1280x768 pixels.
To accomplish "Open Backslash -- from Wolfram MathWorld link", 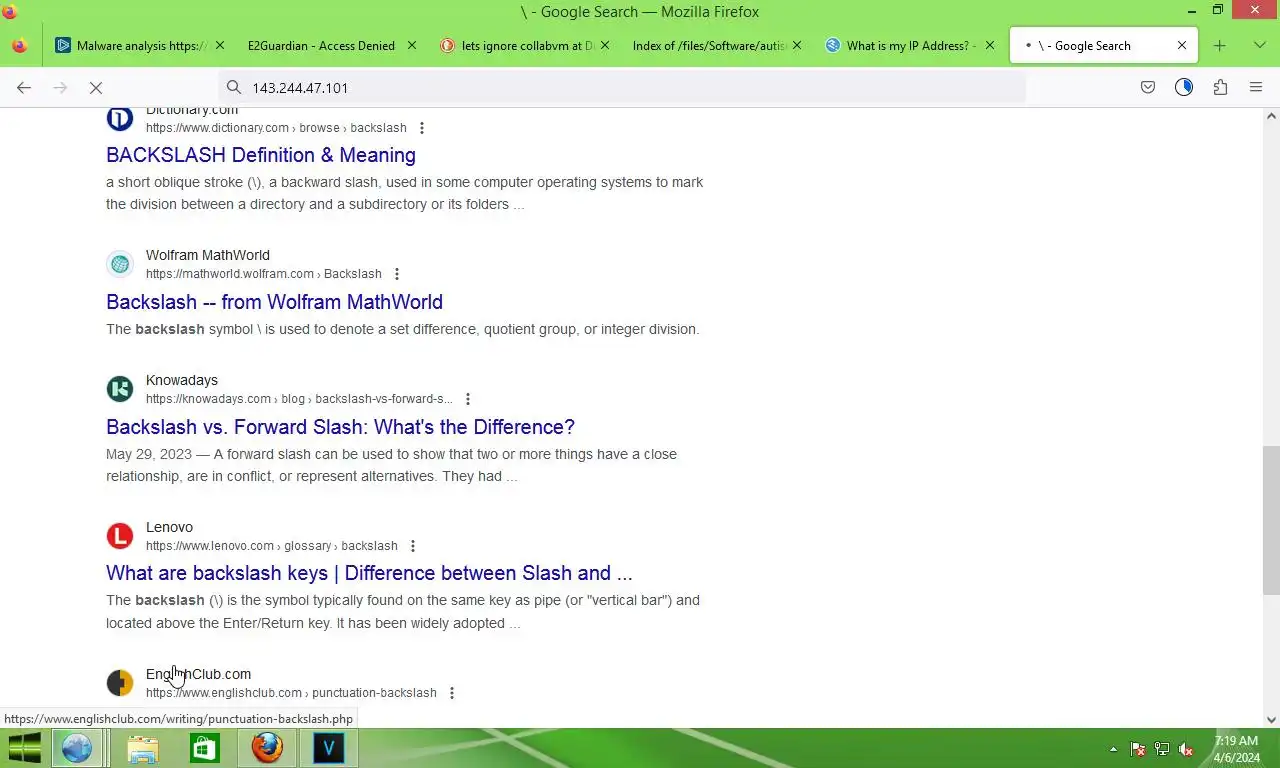I will point(274,302).
